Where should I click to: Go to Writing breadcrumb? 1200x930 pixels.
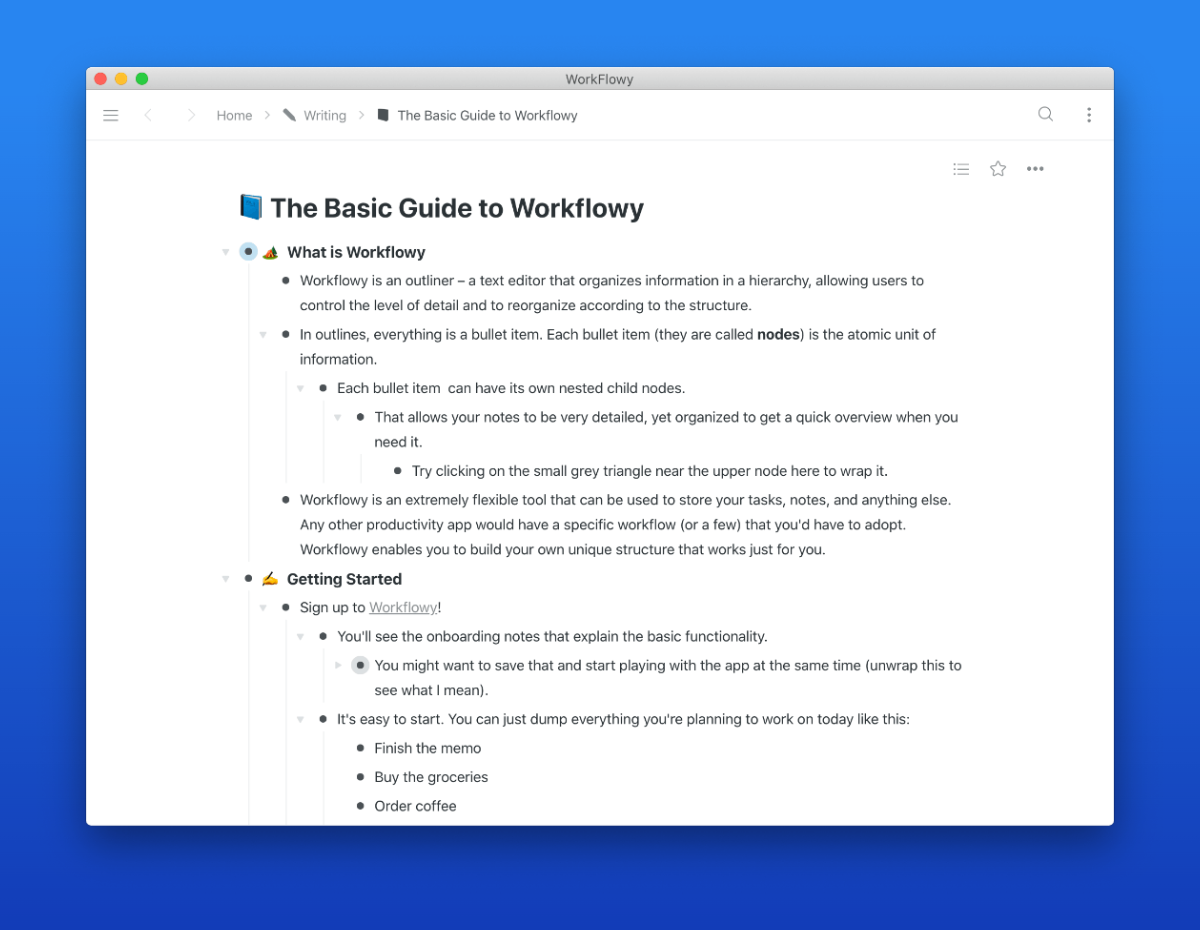coord(325,115)
